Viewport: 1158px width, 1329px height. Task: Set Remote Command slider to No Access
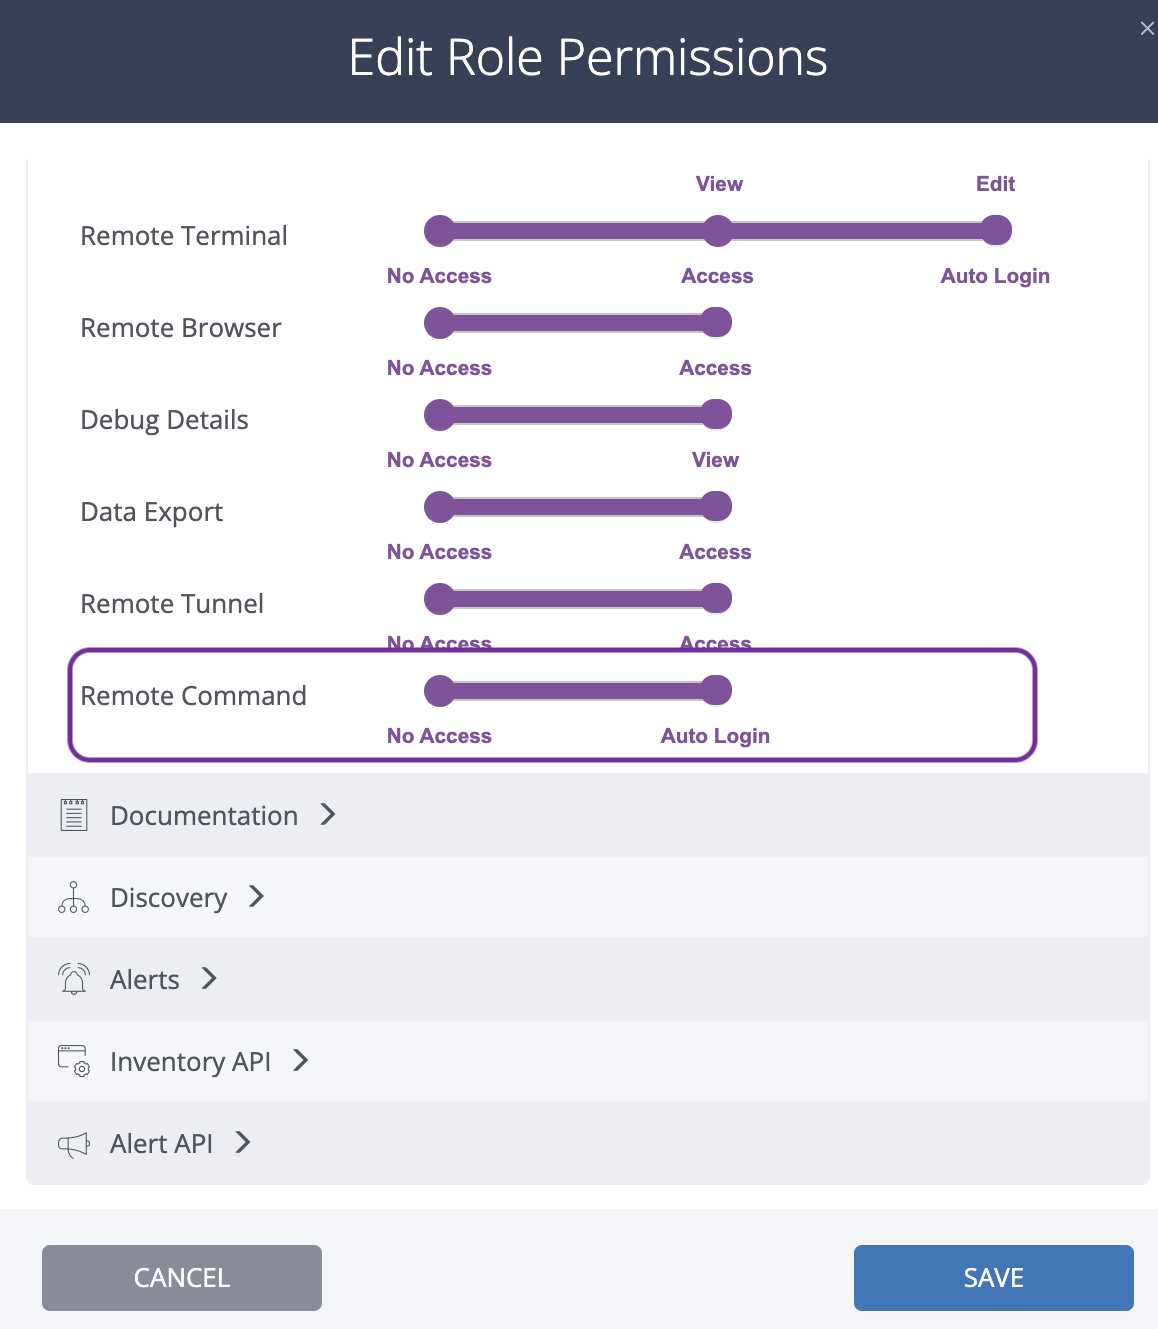(440, 691)
